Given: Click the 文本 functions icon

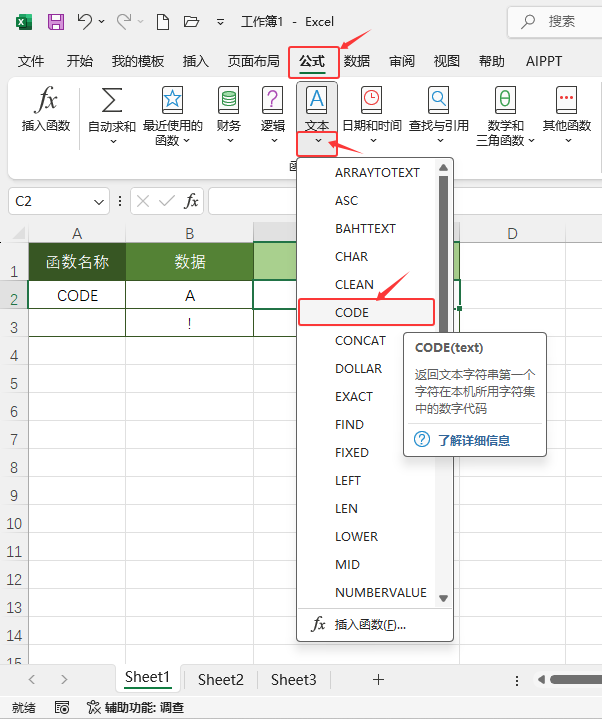Looking at the screenshot, I should click(317, 100).
